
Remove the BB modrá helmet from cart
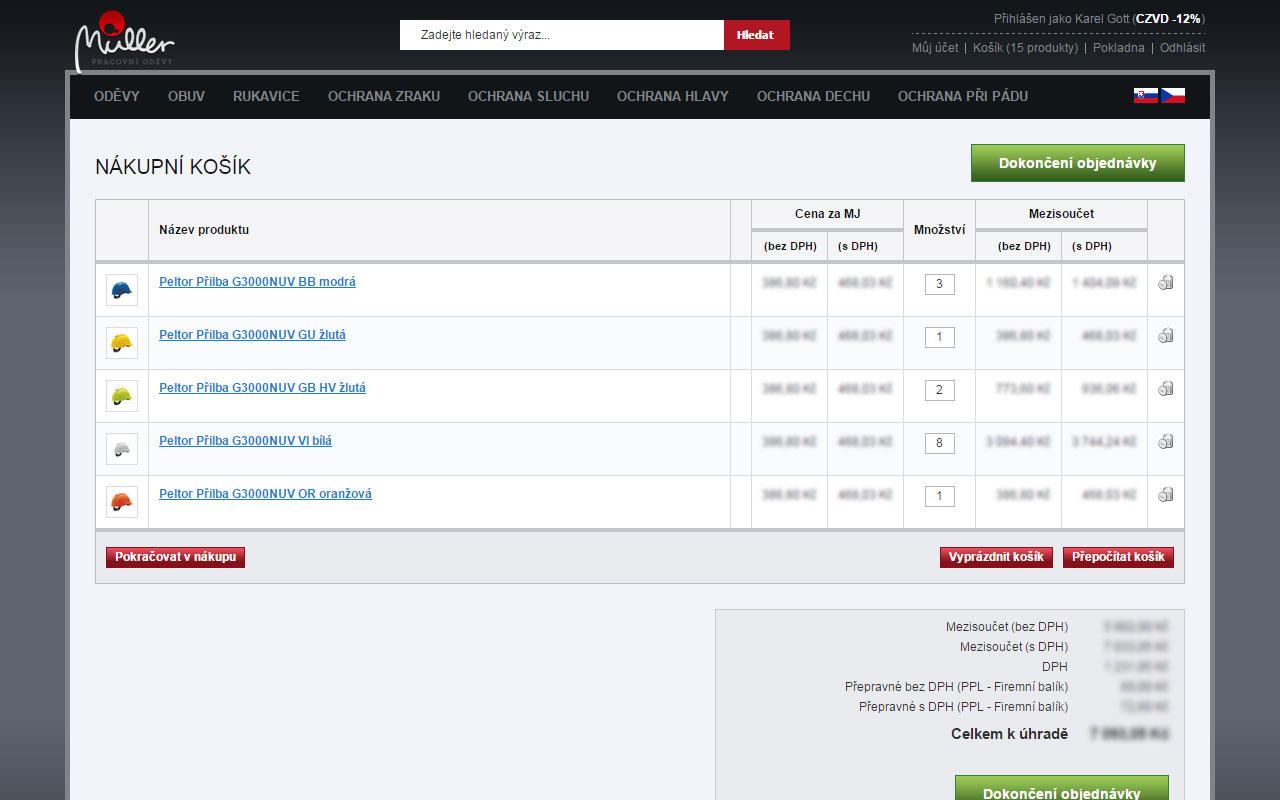tap(1166, 283)
